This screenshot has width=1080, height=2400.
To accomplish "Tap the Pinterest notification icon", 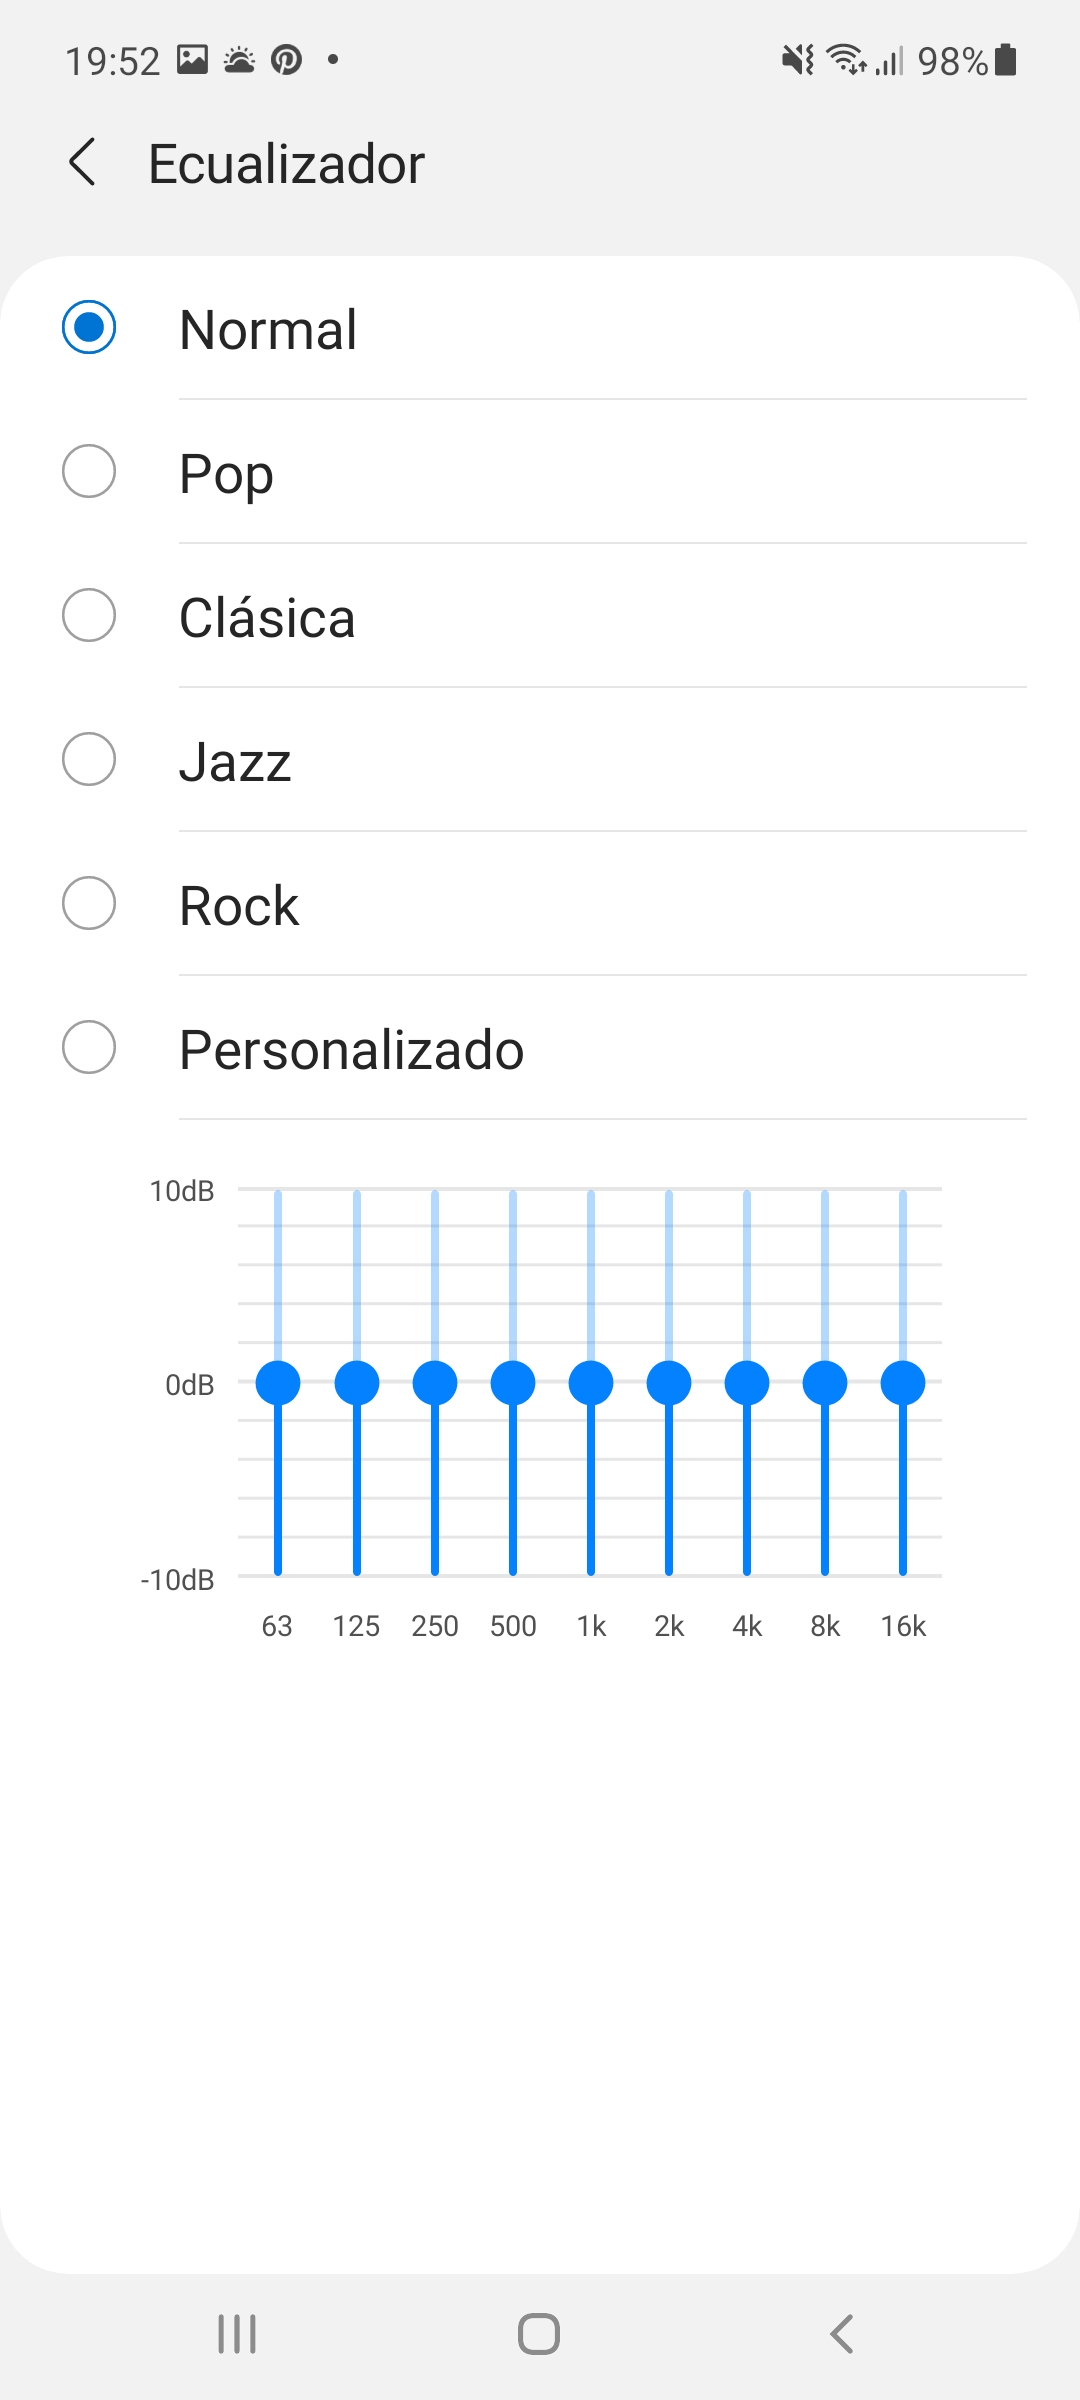I will click(x=287, y=60).
